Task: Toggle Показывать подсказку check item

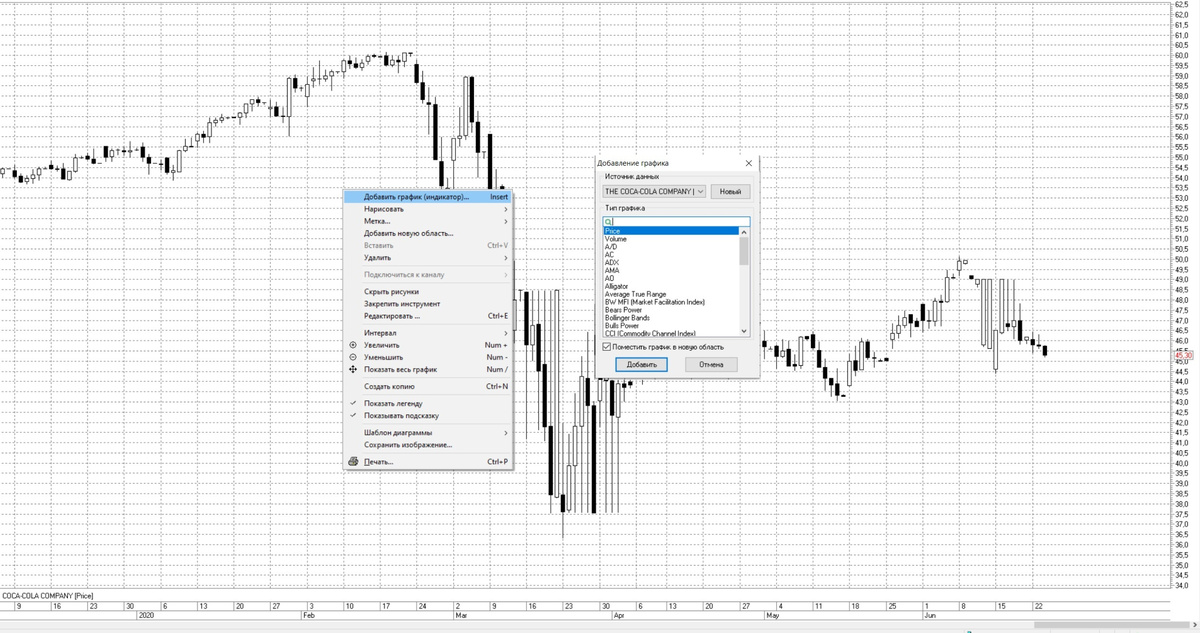Action: pos(428,415)
